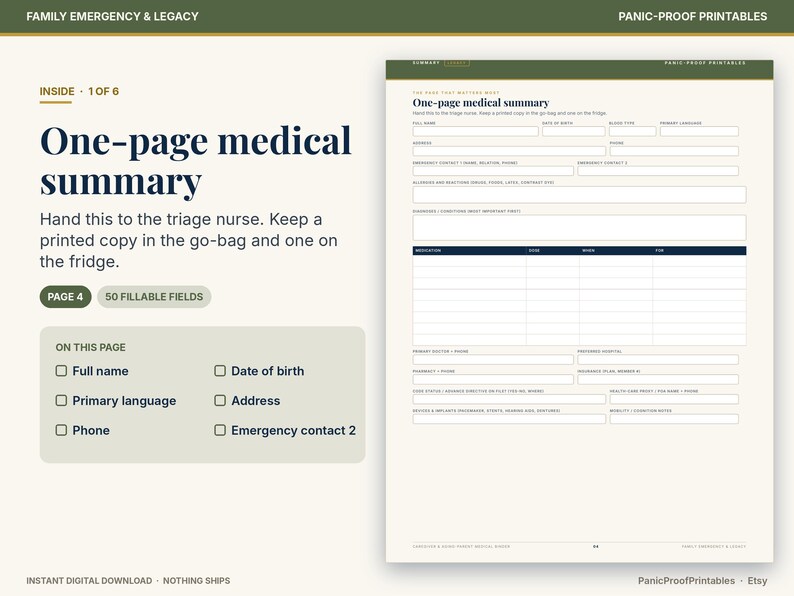Click FAMILY EMERGENCY & LEGACY in top banner
Screen dimensions: 794x596
pos(112,16)
